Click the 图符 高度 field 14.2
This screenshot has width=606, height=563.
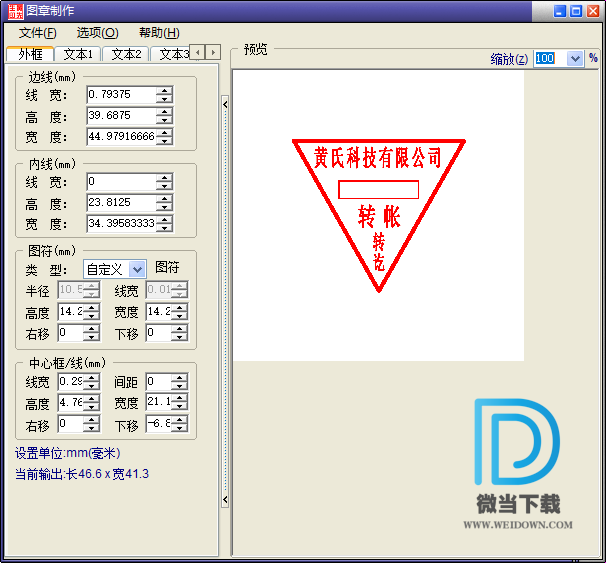click(71, 311)
